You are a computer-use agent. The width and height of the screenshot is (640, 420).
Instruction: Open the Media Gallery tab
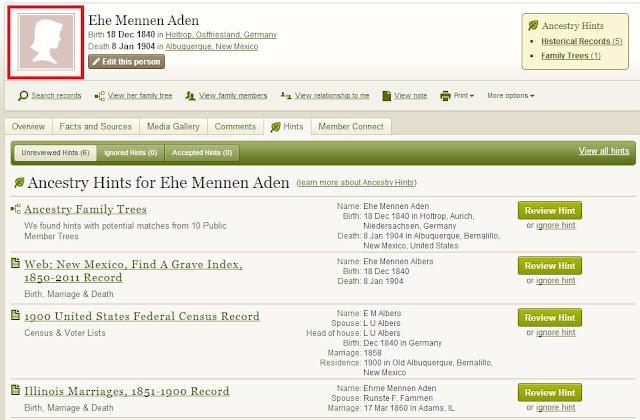pos(173,127)
